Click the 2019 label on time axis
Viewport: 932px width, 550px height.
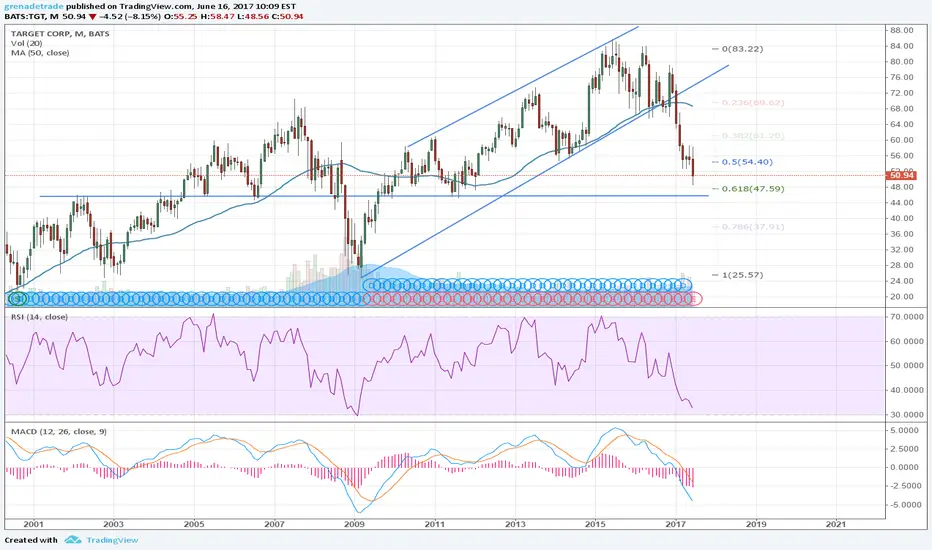(756, 524)
